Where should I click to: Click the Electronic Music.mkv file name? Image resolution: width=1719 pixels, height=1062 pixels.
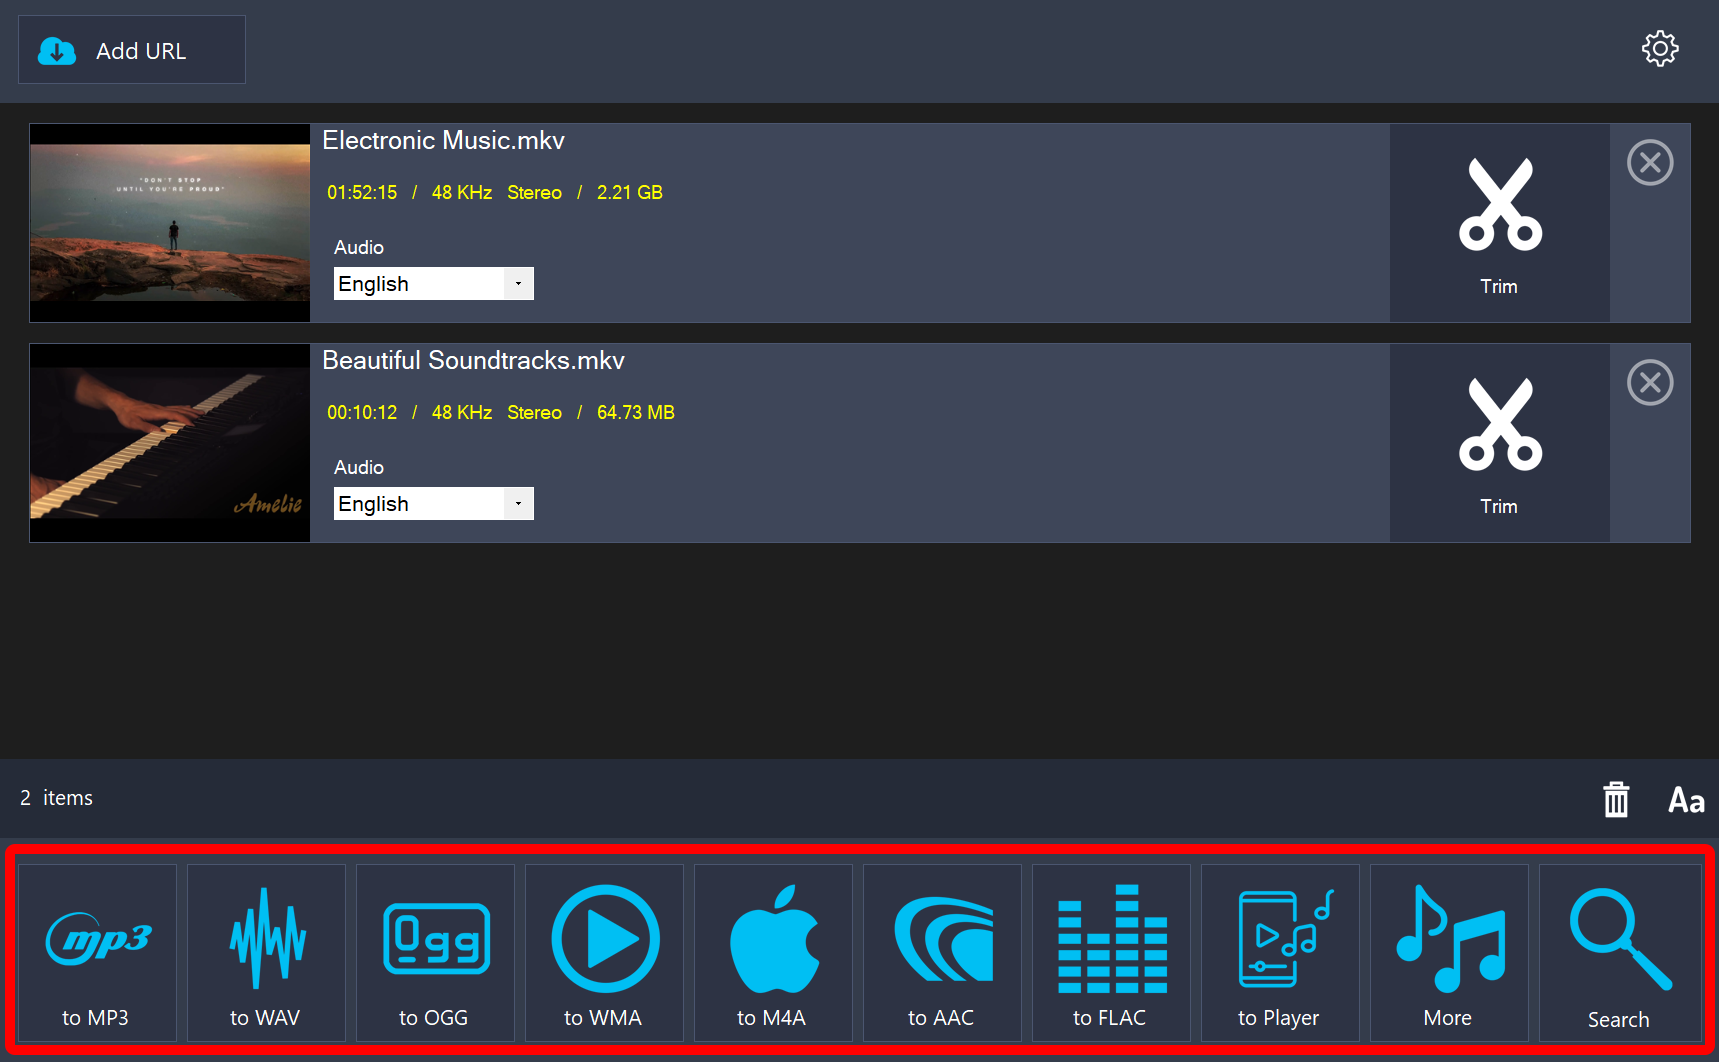[443, 141]
